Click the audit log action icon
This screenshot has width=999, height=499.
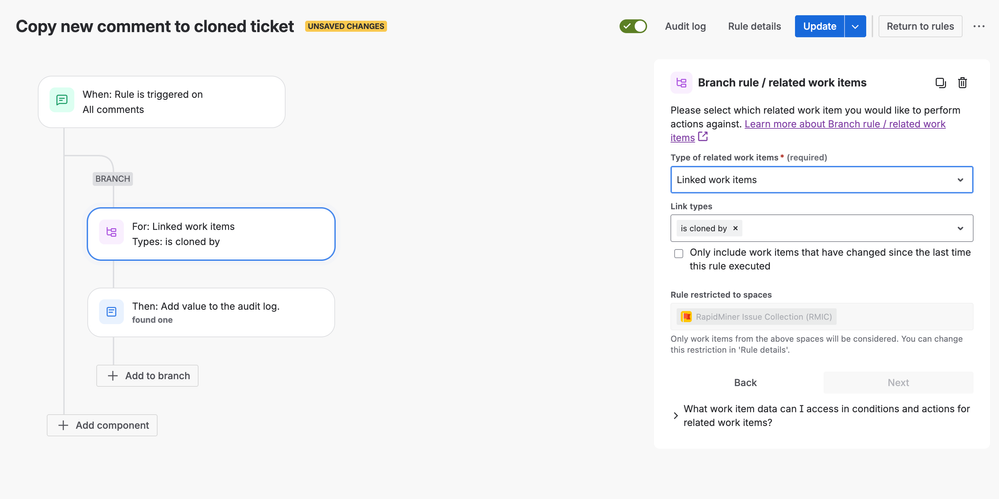click(x=111, y=312)
